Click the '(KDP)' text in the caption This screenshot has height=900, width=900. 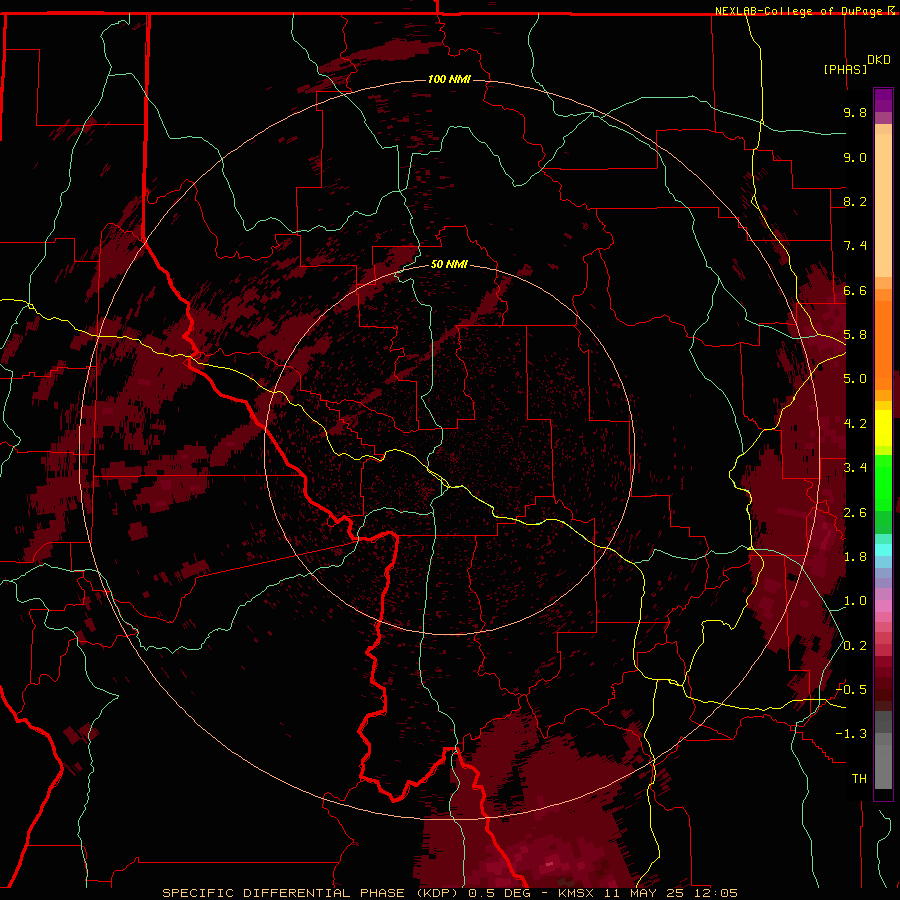[437, 893]
